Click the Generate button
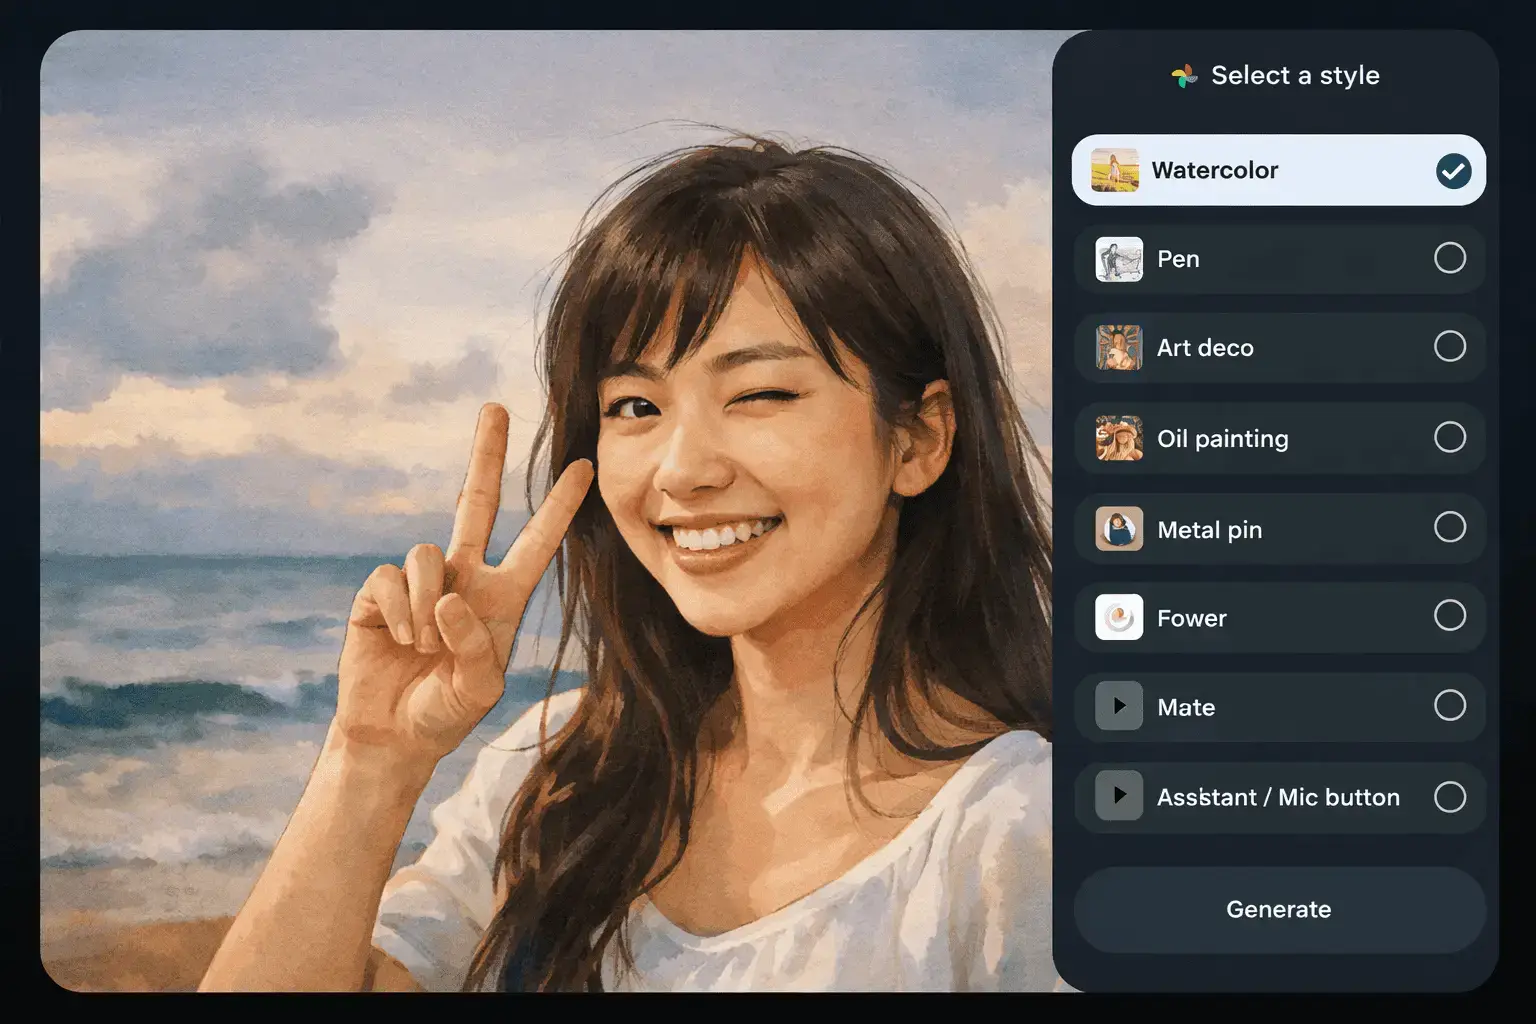The width and height of the screenshot is (1536, 1024). [1279, 909]
